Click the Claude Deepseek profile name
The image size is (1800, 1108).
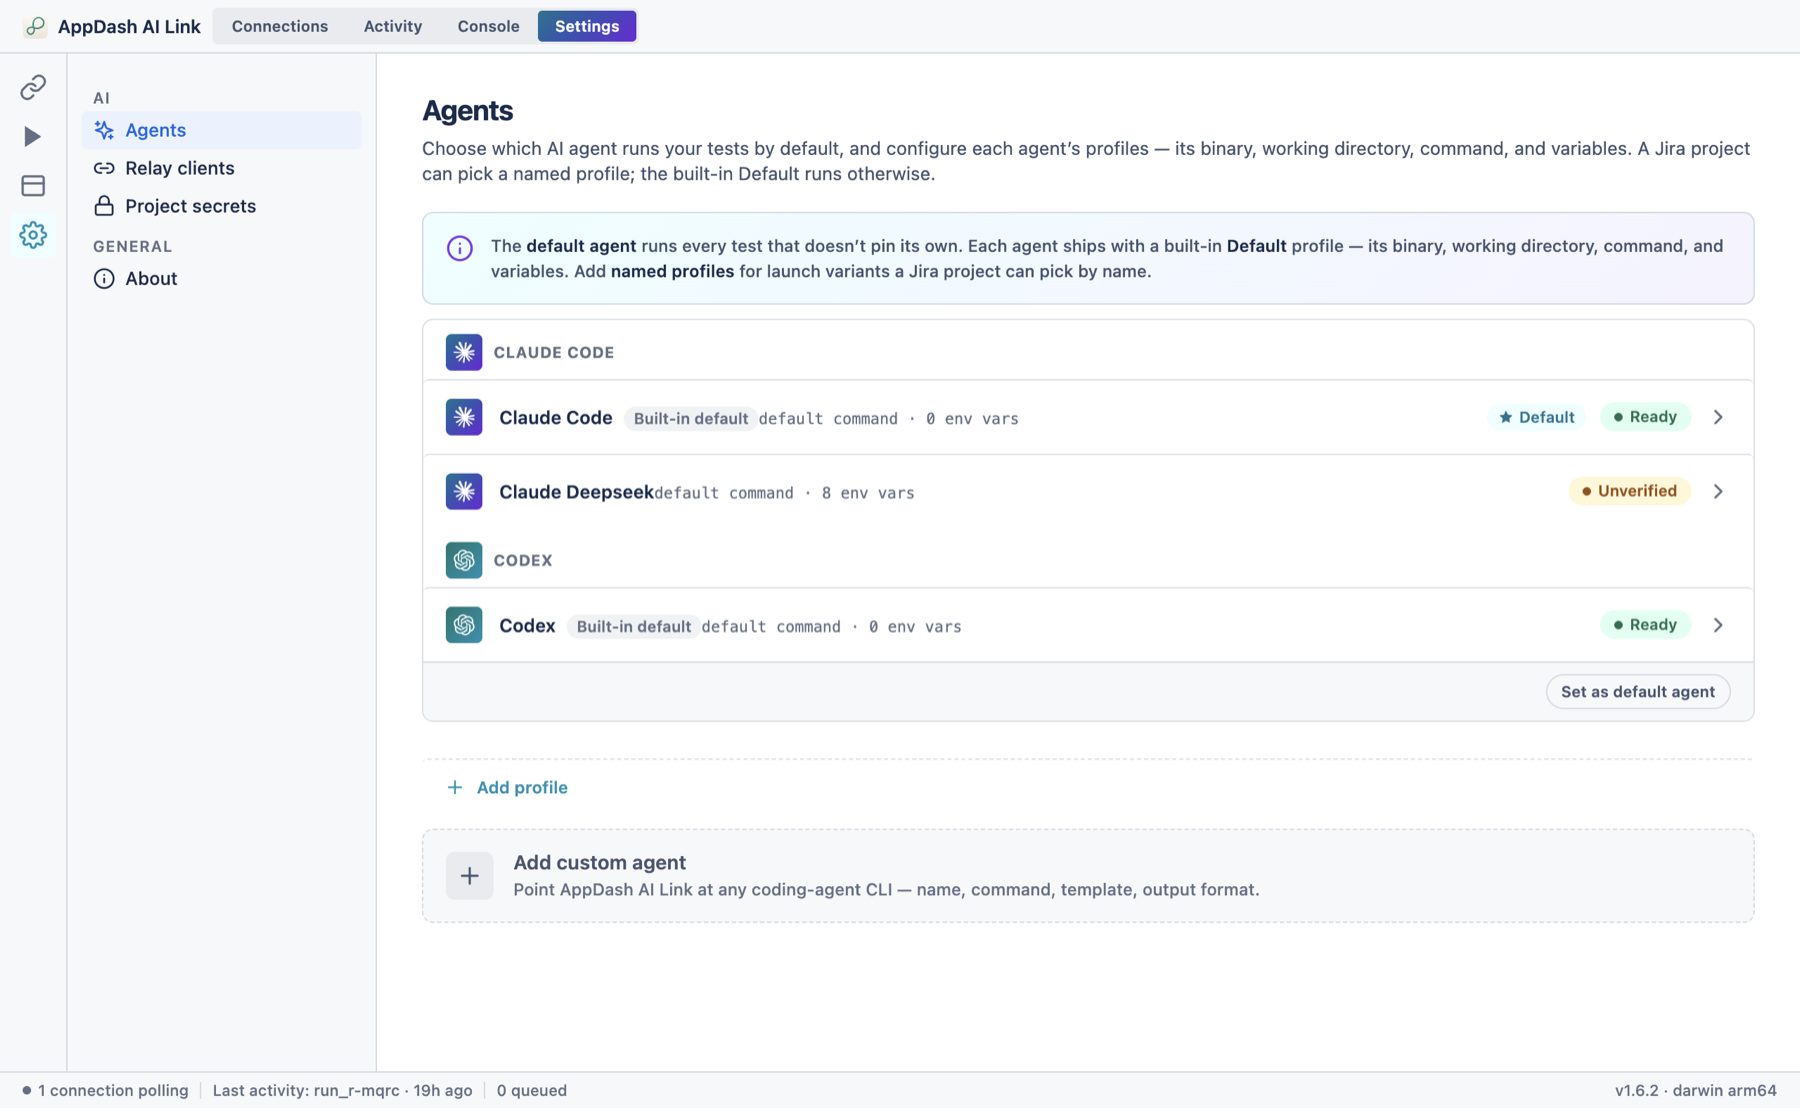(x=576, y=492)
